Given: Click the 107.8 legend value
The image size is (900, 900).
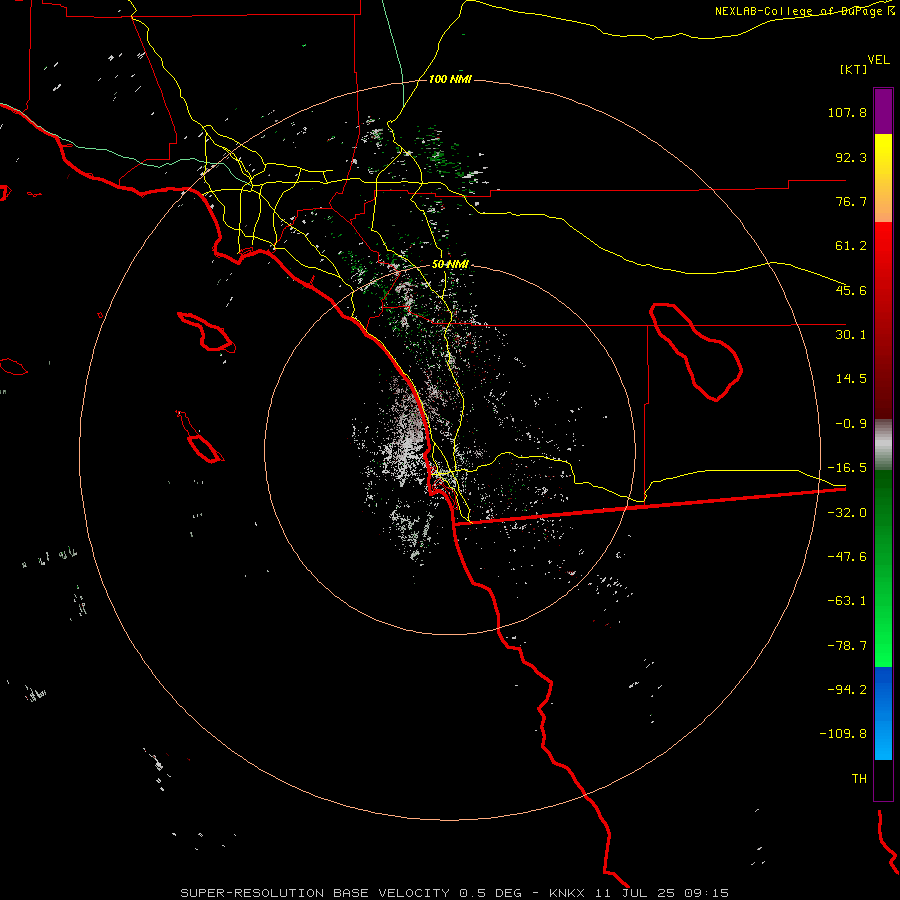Looking at the screenshot, I should pos(847,112).
